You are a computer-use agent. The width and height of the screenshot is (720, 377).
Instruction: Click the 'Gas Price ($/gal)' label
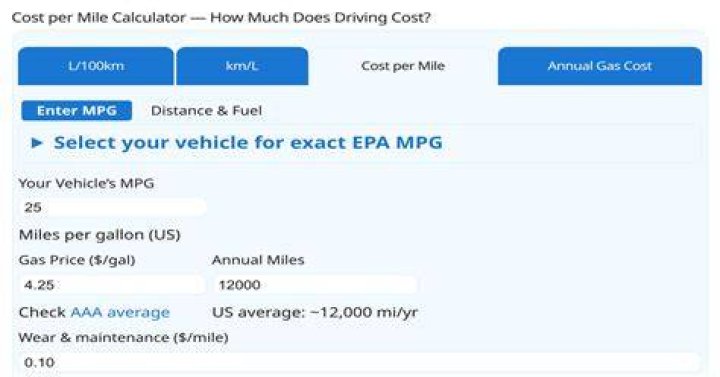77,260
